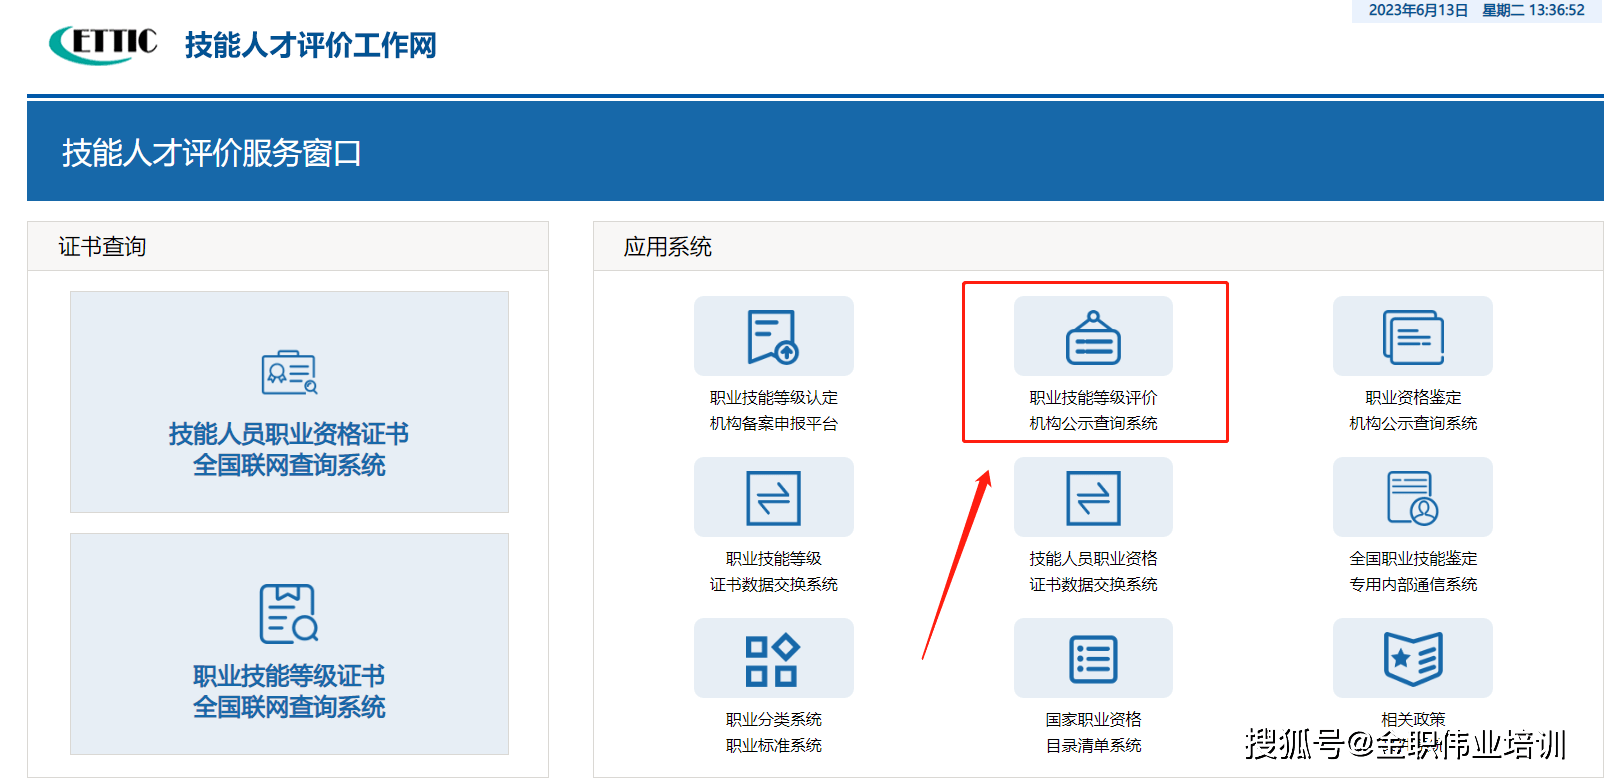Click 职业技能等级评价机构公示查询系统 icon
This screenshot has width=1605, height=778.
click(1093, 337)
